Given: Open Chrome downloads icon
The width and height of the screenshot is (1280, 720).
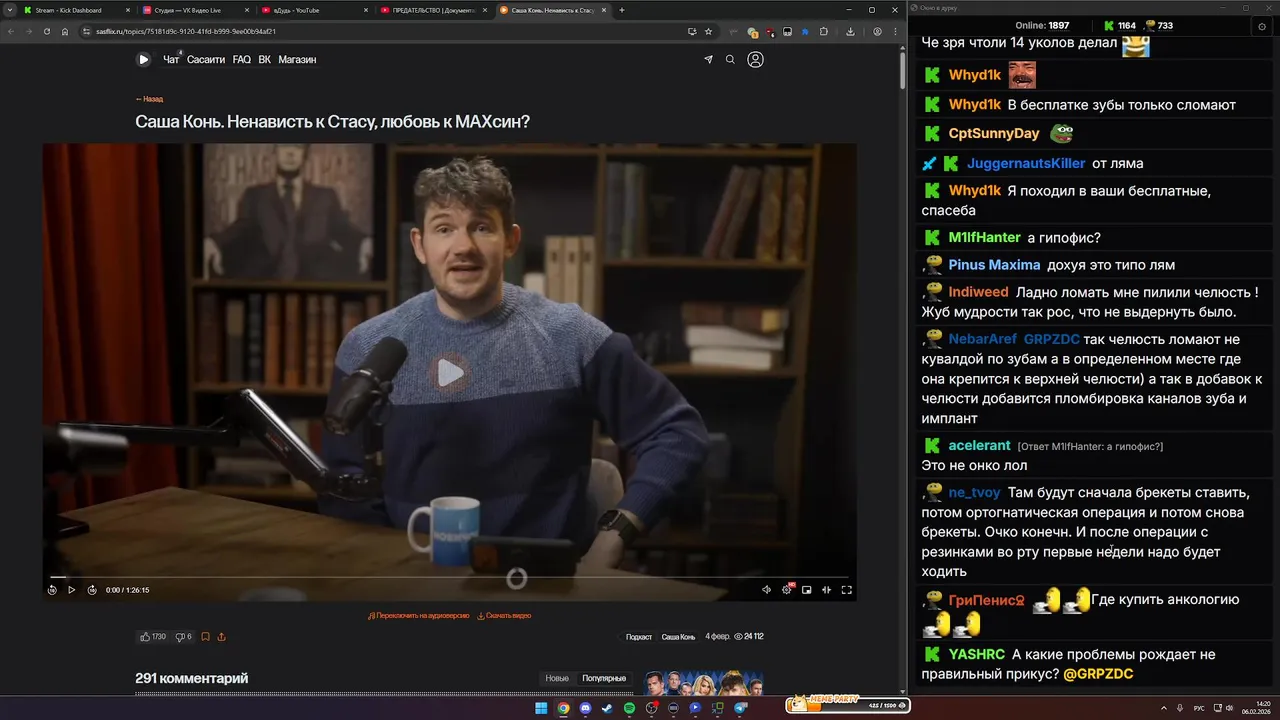Looking at the screenshot, I should tap(850, 31).
